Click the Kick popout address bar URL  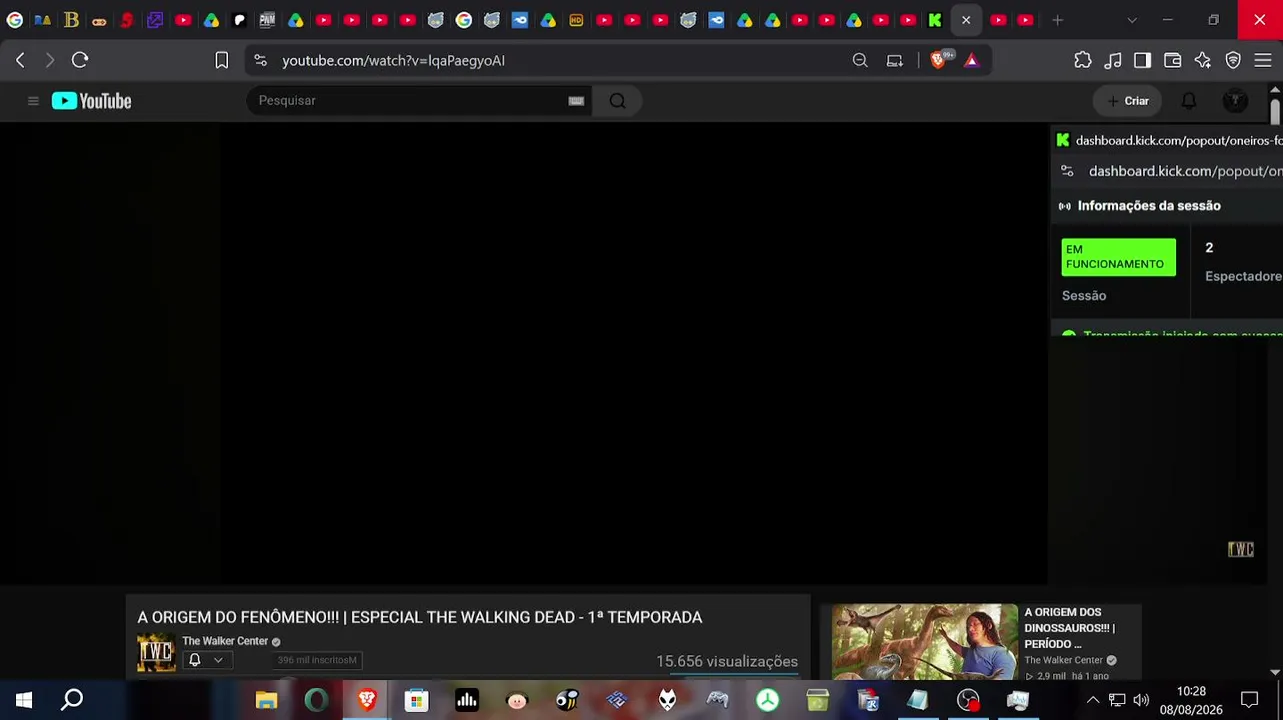click(x=1185, y=171)
